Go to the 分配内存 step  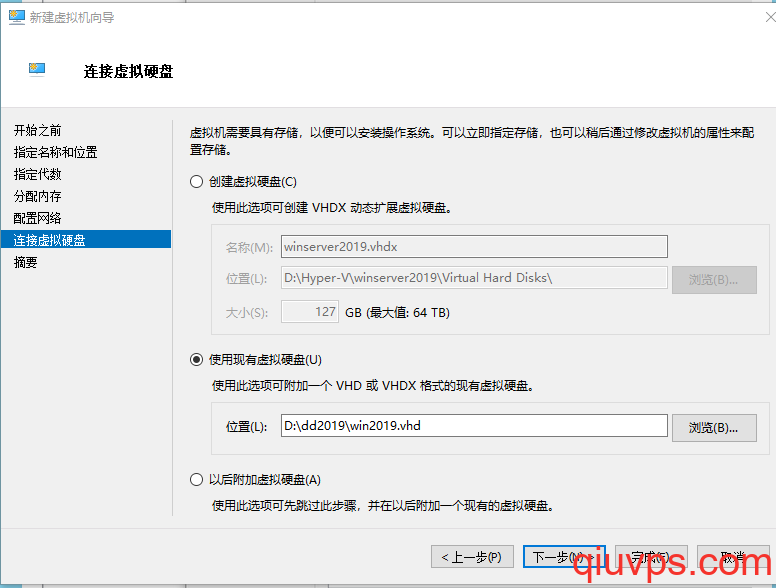[x=38, y=196]
